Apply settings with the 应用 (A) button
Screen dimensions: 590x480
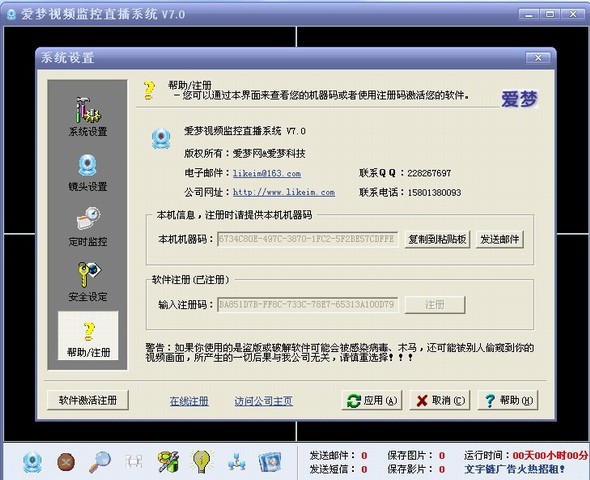(x=372, y=400)
